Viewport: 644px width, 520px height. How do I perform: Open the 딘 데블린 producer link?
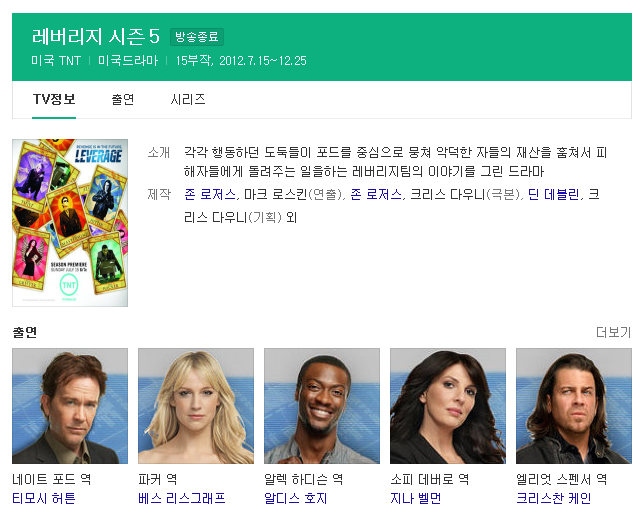point(554,194)
